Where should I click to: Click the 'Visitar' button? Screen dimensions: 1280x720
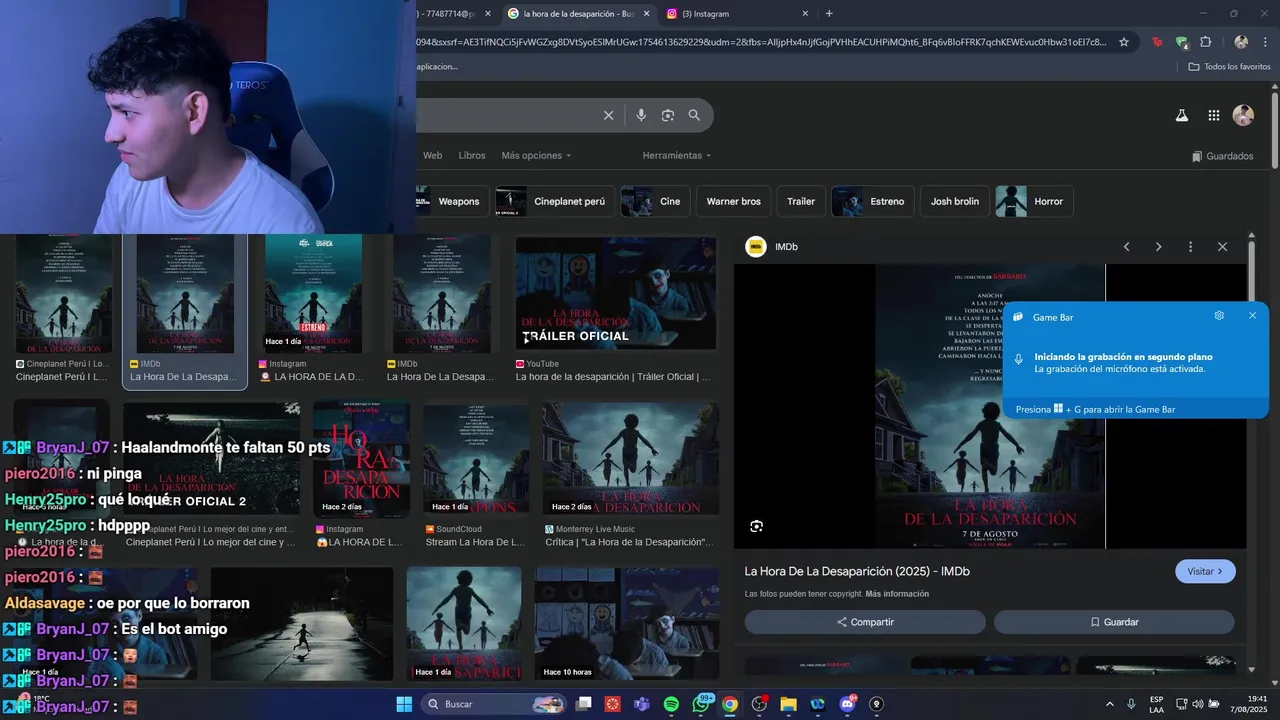point(1205,571)
